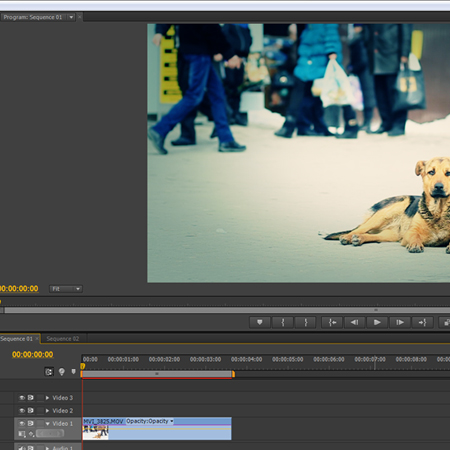The width and height of the screenshot is (450, 450).
Task: Click the dog video frame in Program monitor
Action: click(x=299, y=153)
